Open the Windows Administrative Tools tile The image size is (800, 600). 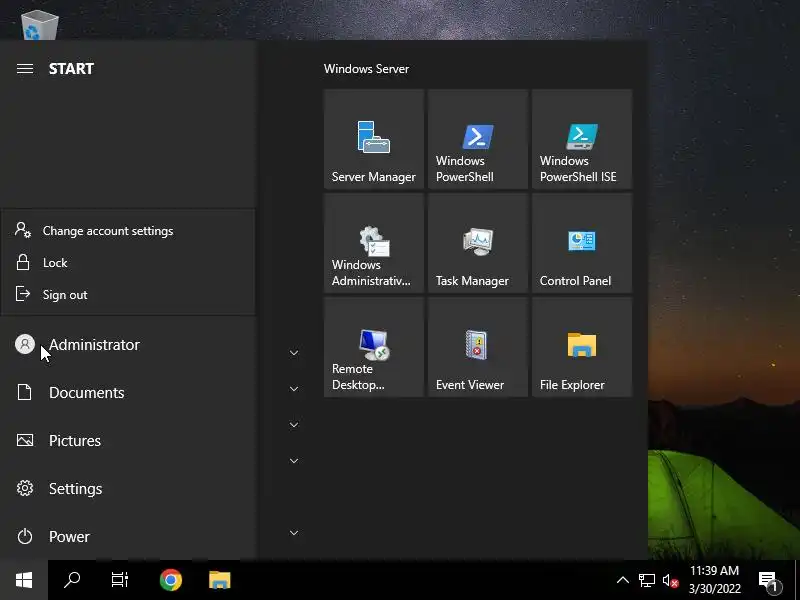[x=373, y=243]
